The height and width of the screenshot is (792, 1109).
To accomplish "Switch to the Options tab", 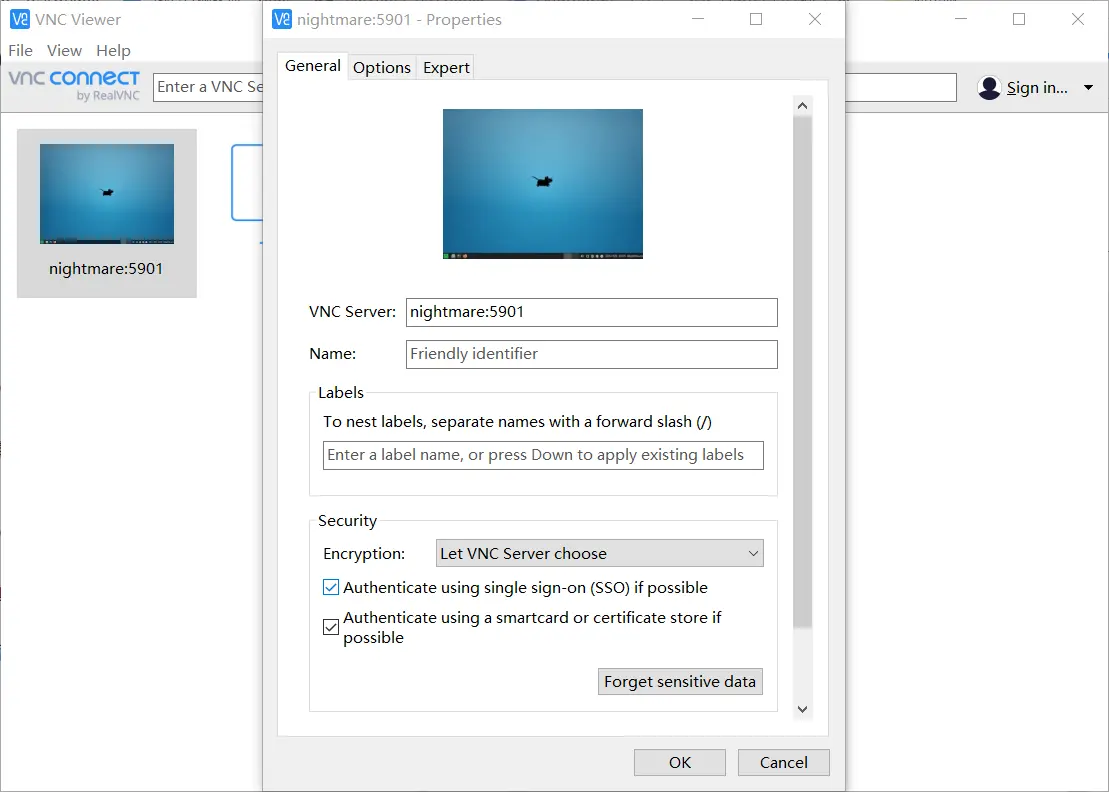I will [x=382, y=67].
